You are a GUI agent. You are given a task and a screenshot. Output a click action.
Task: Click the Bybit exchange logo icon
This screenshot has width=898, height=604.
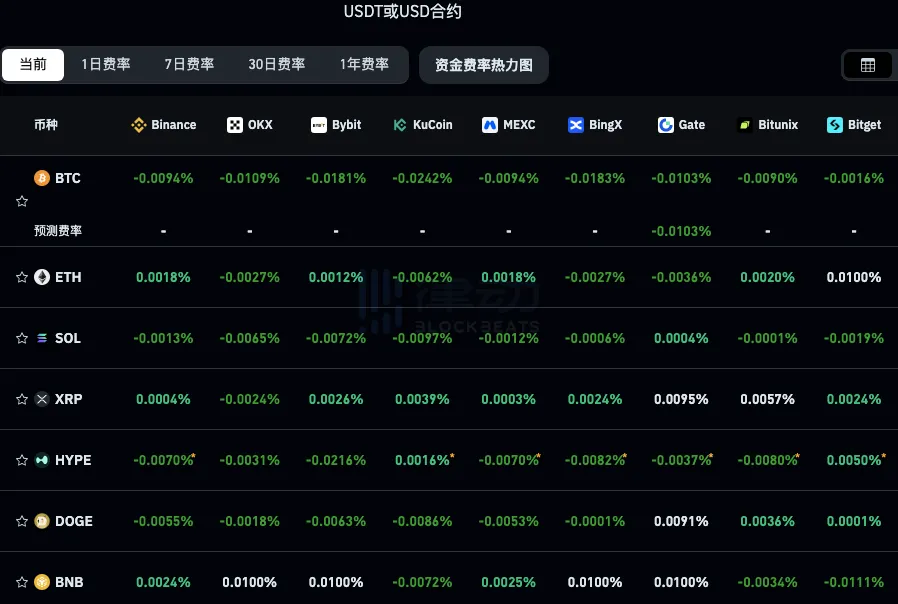[319, 125]
